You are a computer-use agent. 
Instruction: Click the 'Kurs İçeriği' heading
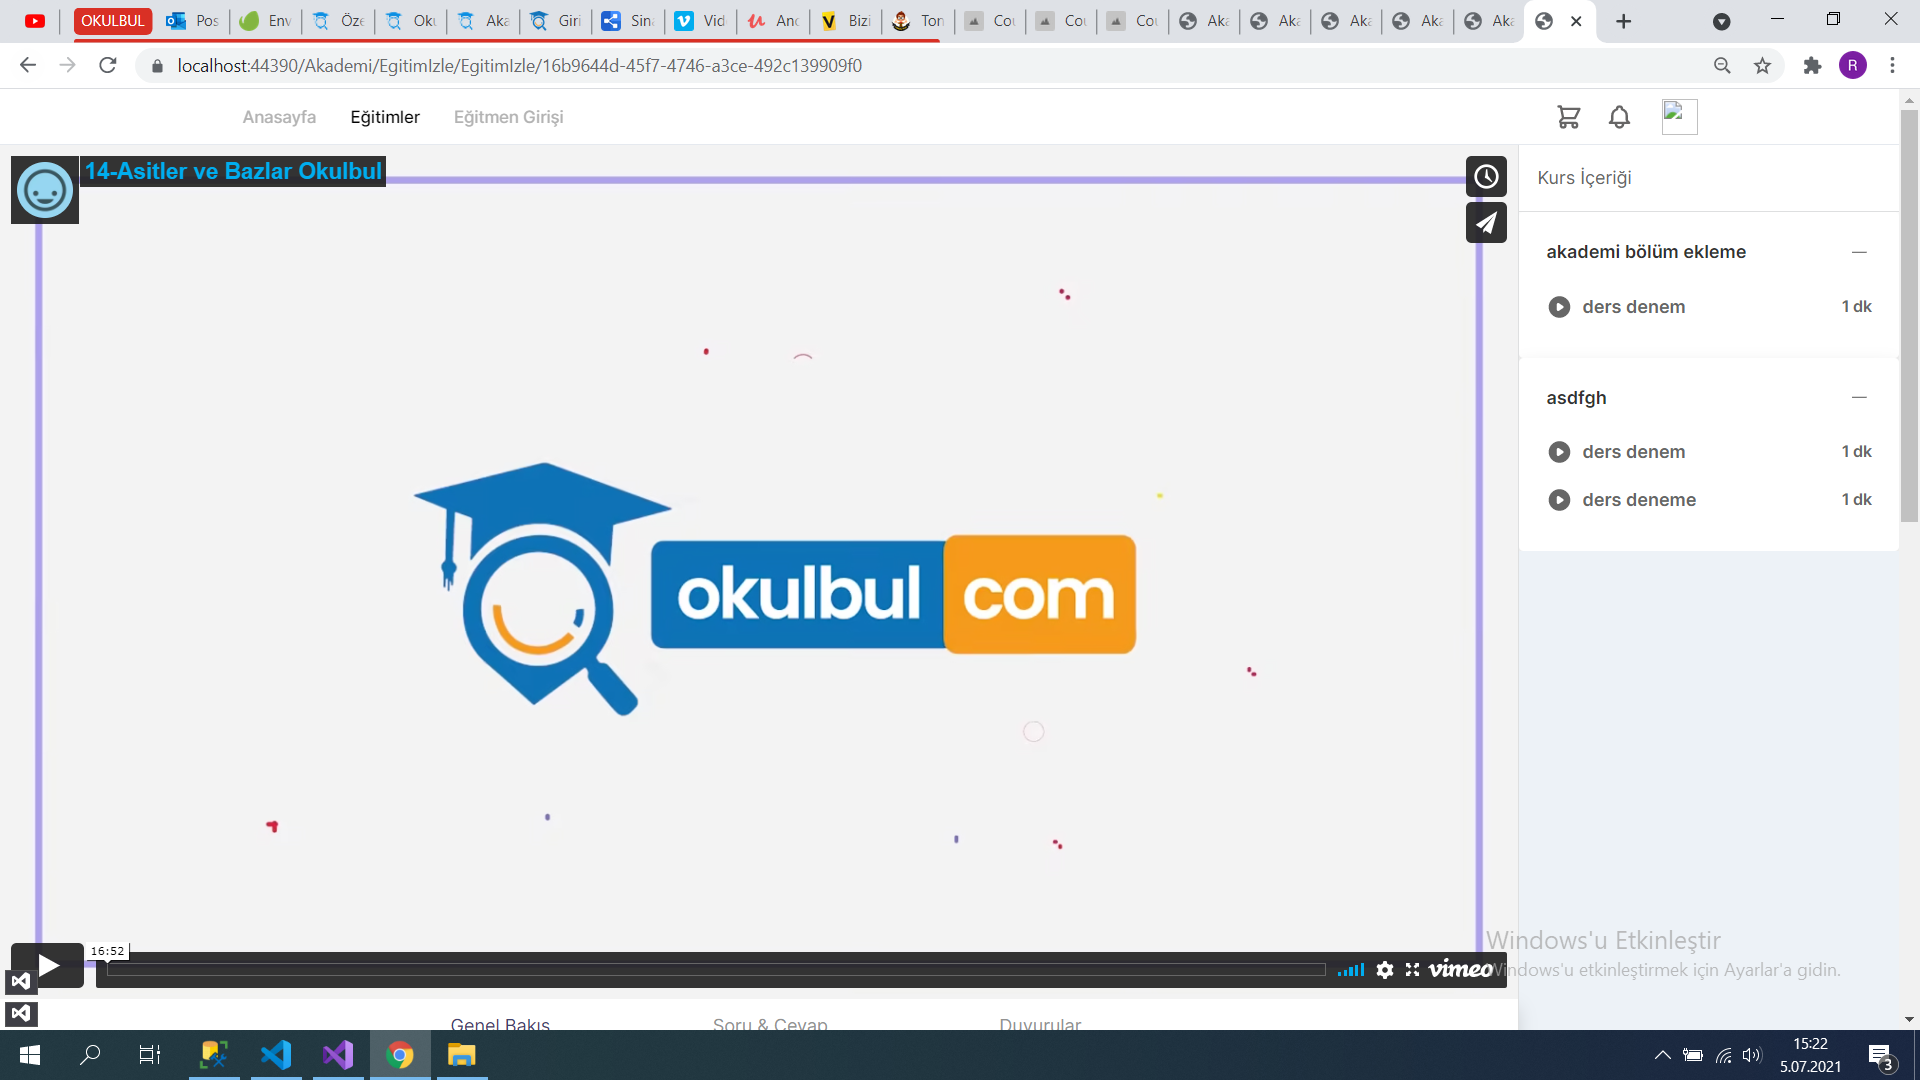pyautogui.click(x=1584, y=178)
